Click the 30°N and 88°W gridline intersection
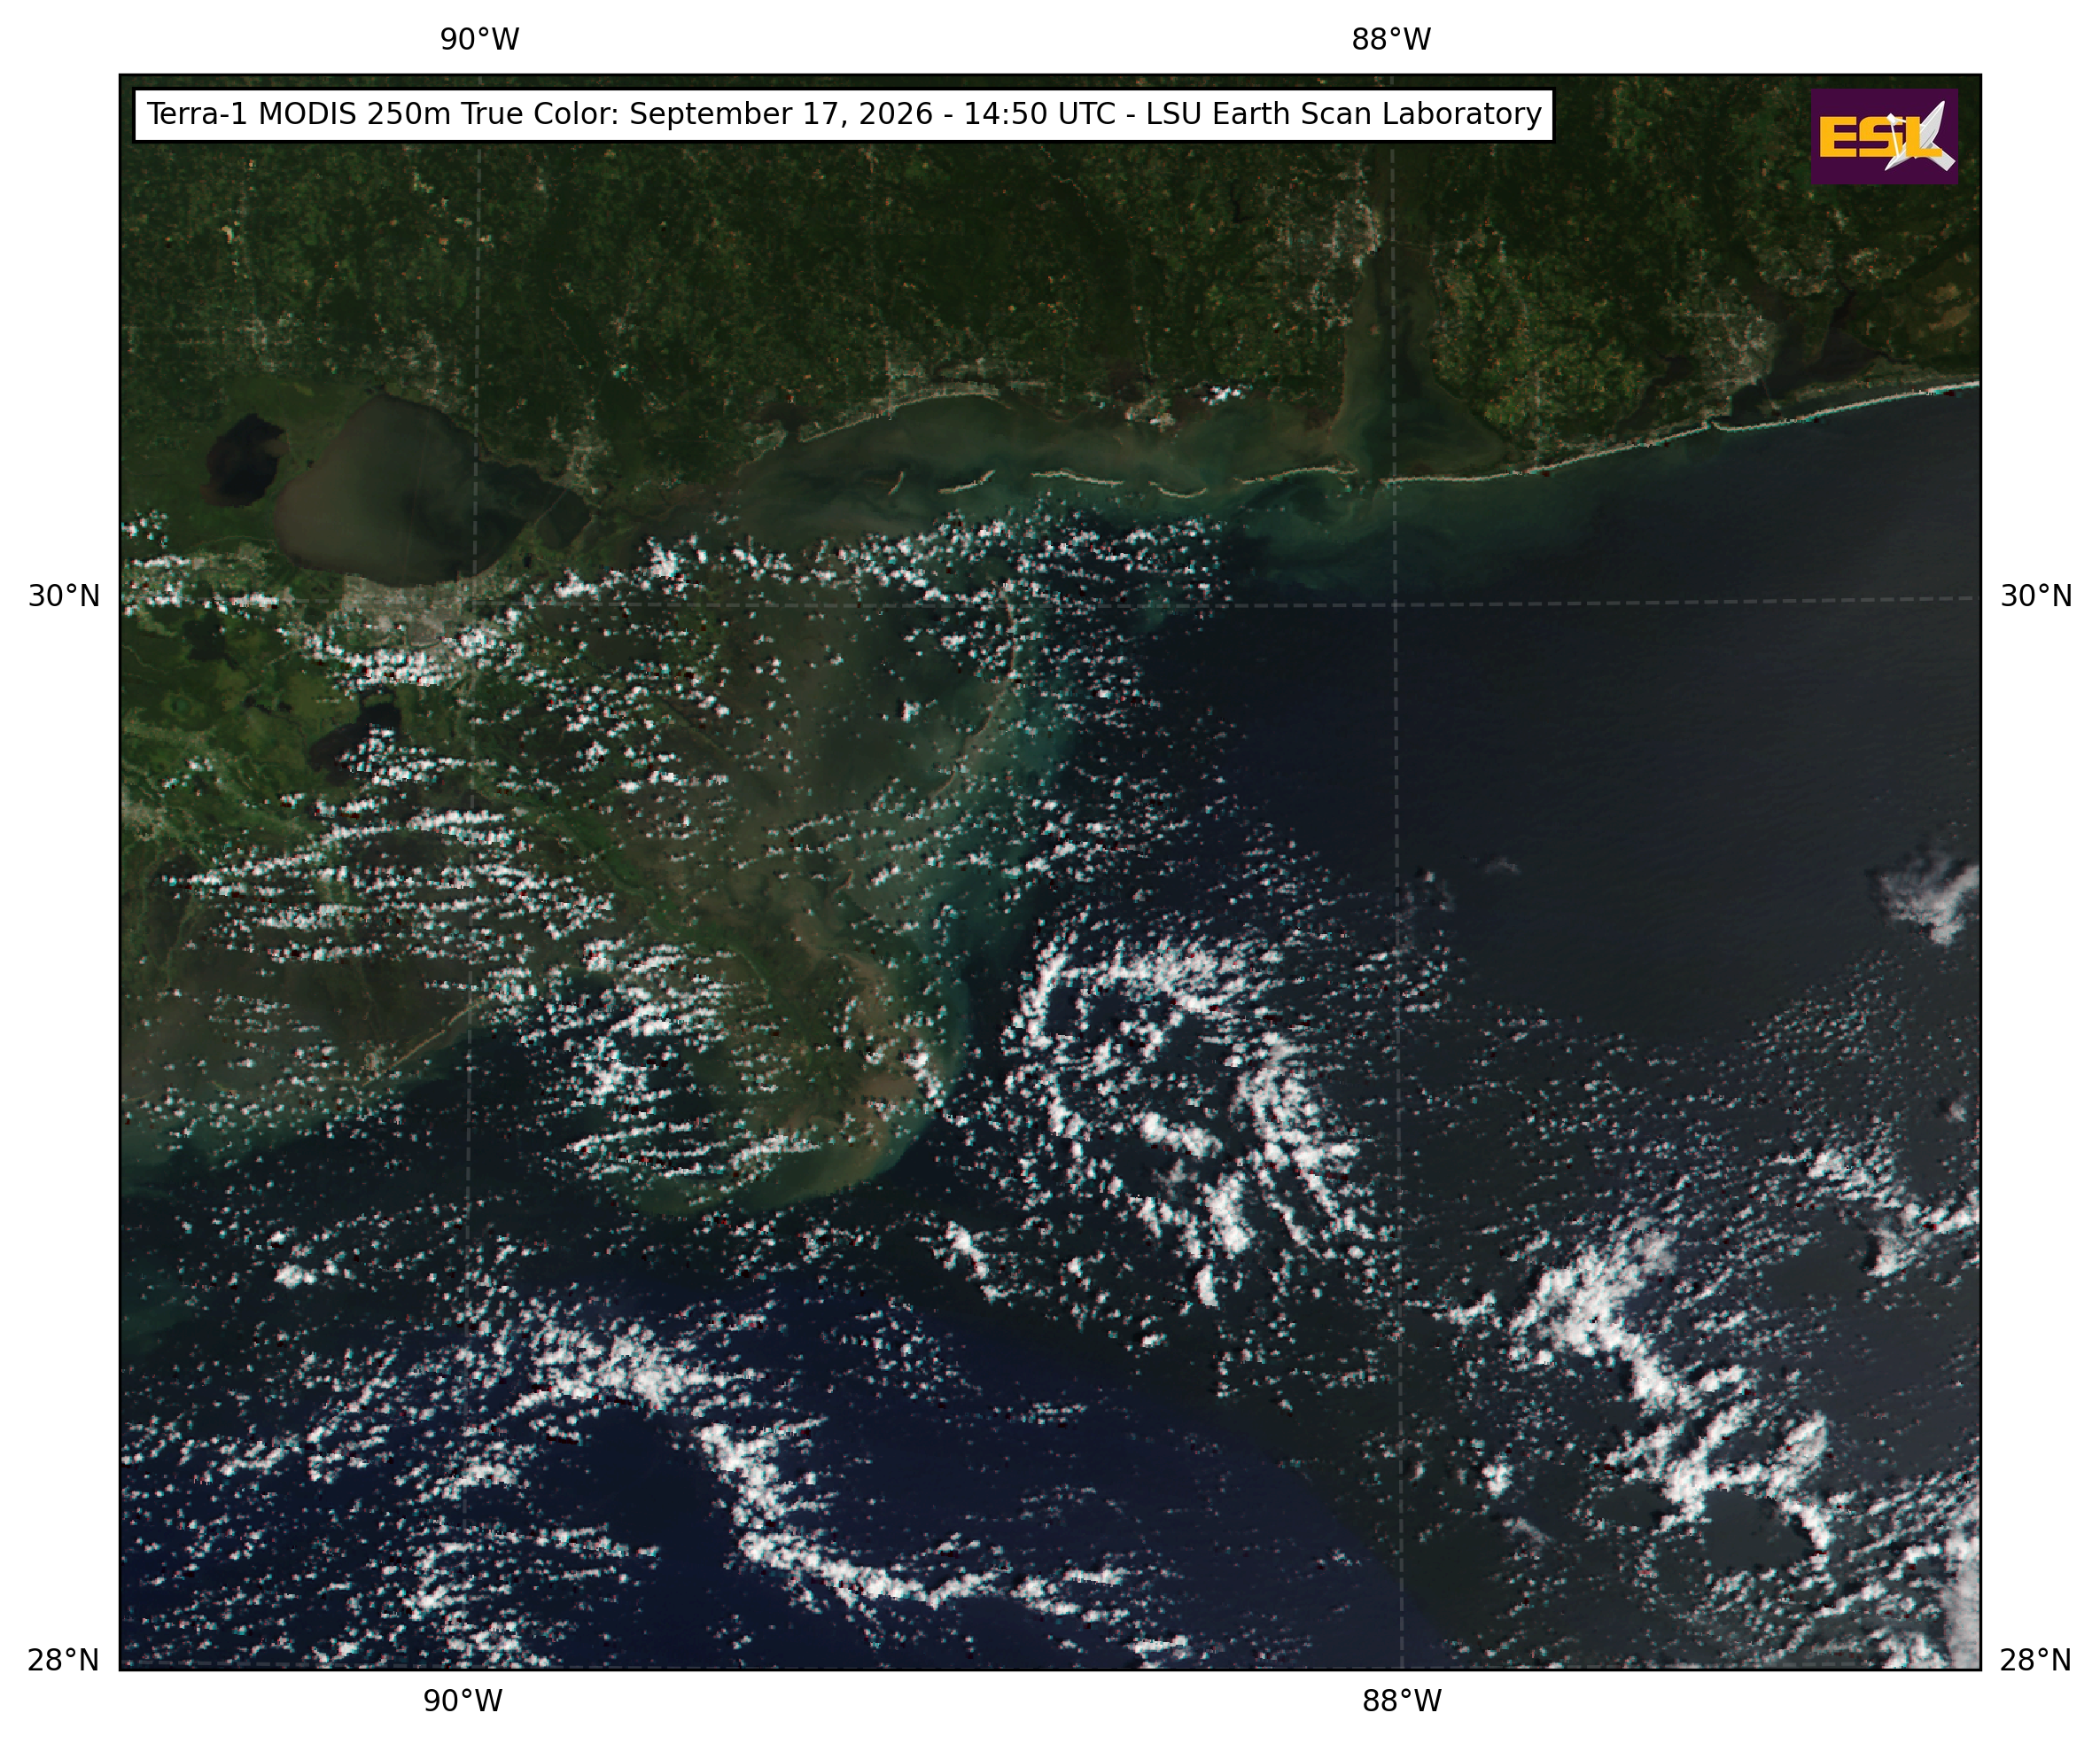The width and height of the screenshot is (2100, 1744). click(1395, 604)
